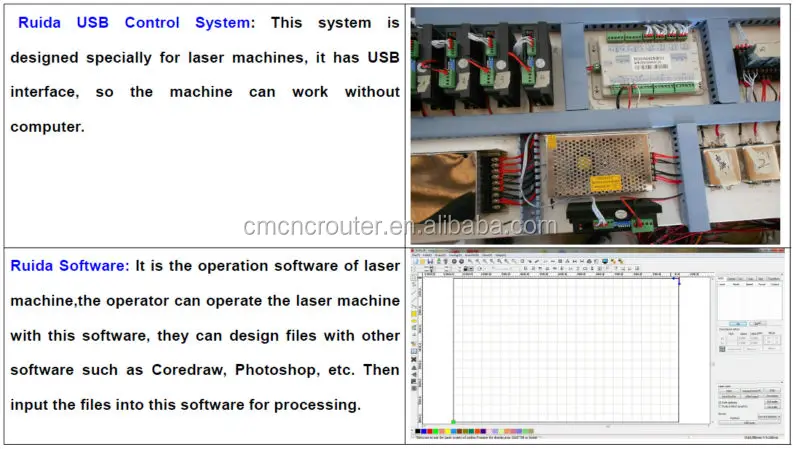Screen dimensions: 800x449
Task: Open the Config menu in laser software
Action: click(455, 255)
